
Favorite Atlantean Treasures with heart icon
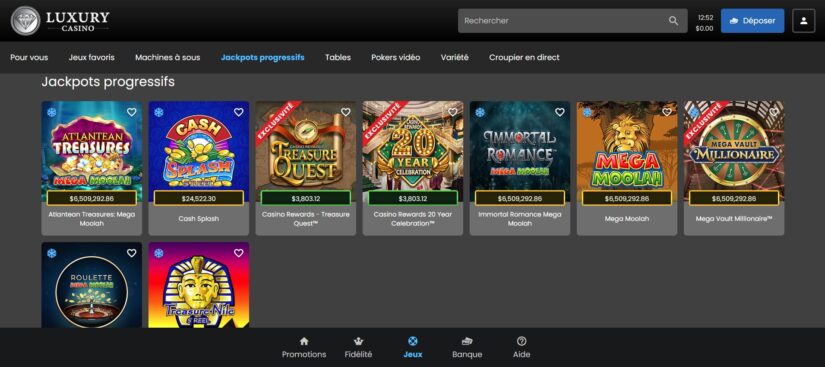coord(132,112)
